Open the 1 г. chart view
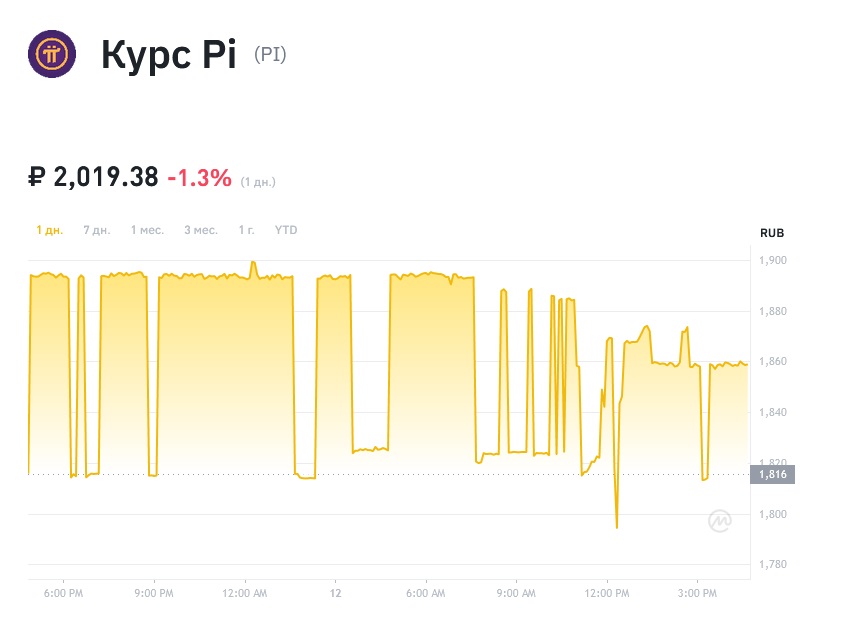 (x=246, y=230)
